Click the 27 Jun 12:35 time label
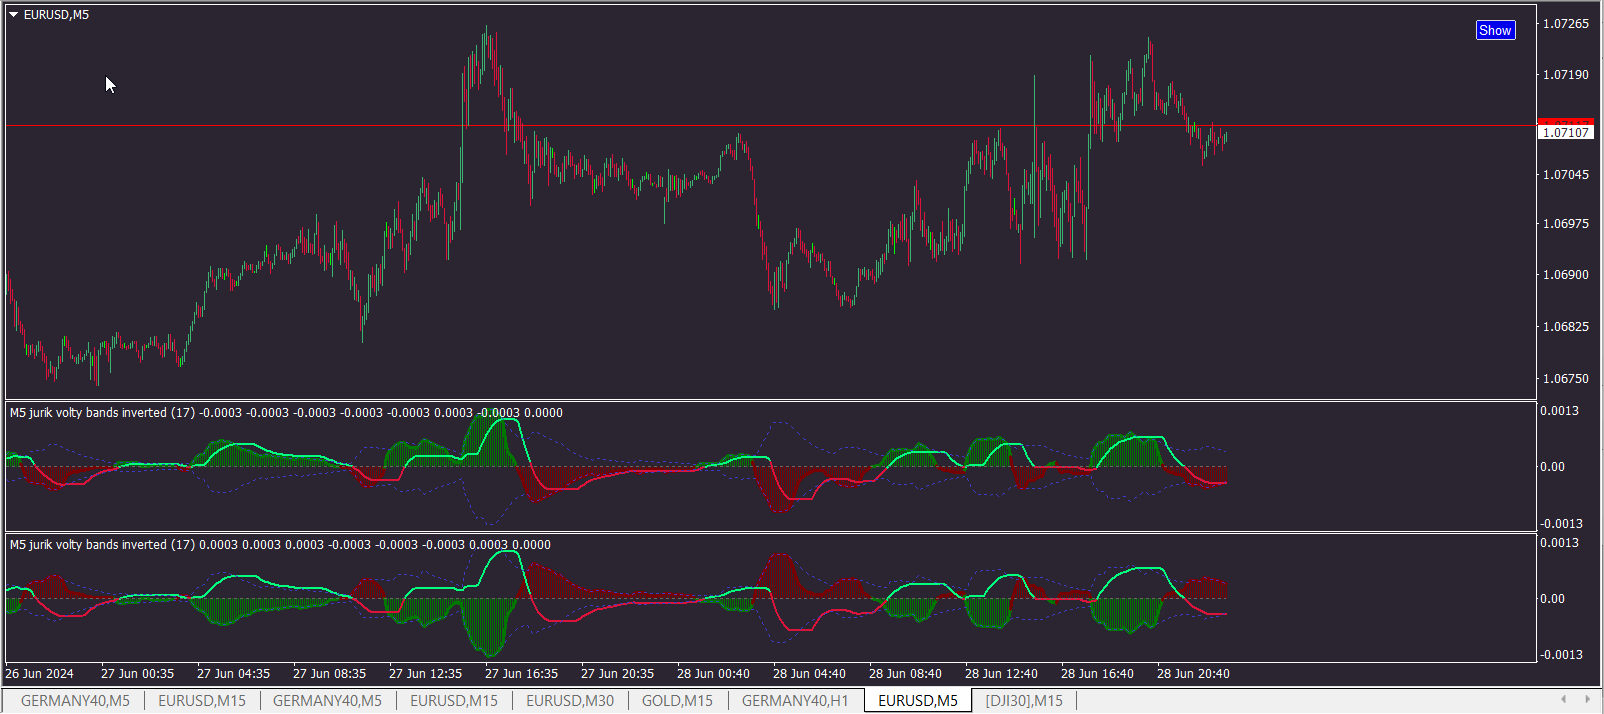 click(x=425, y=673)
